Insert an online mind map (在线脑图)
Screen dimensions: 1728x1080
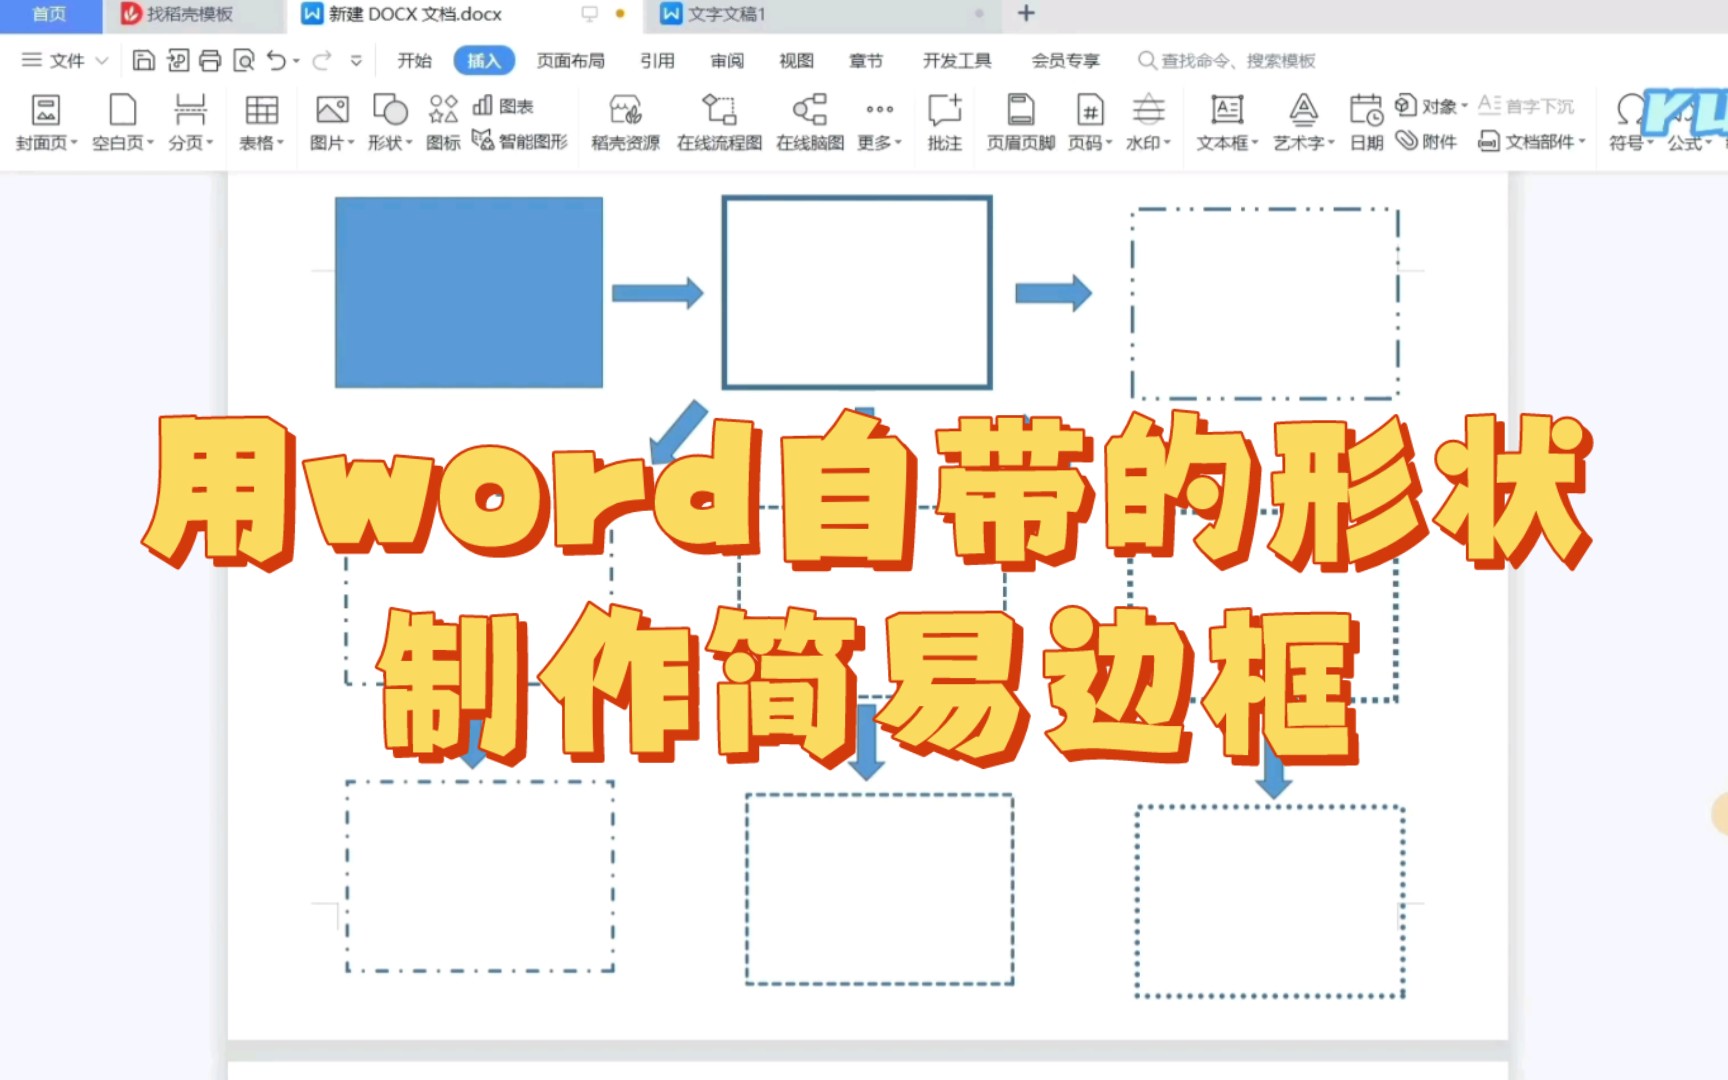point(810,122)
